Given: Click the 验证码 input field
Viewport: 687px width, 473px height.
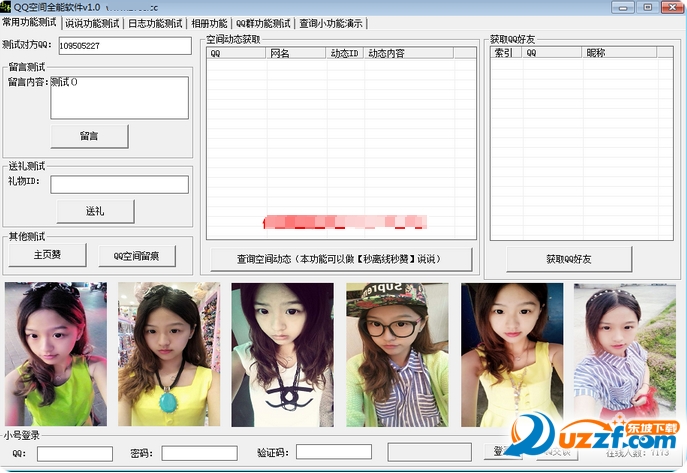Looking at the screenshot, I should 334,452.
